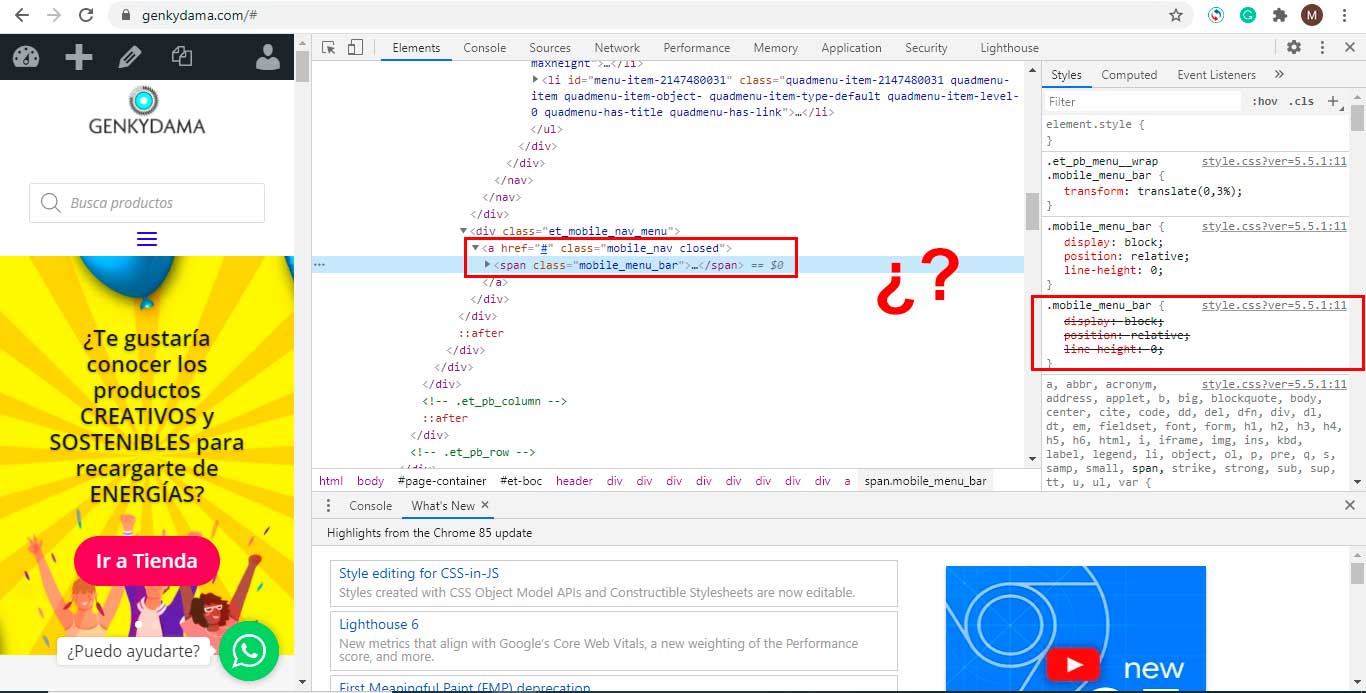Bookmark this page with the star icon

(x=1176, y=15)
